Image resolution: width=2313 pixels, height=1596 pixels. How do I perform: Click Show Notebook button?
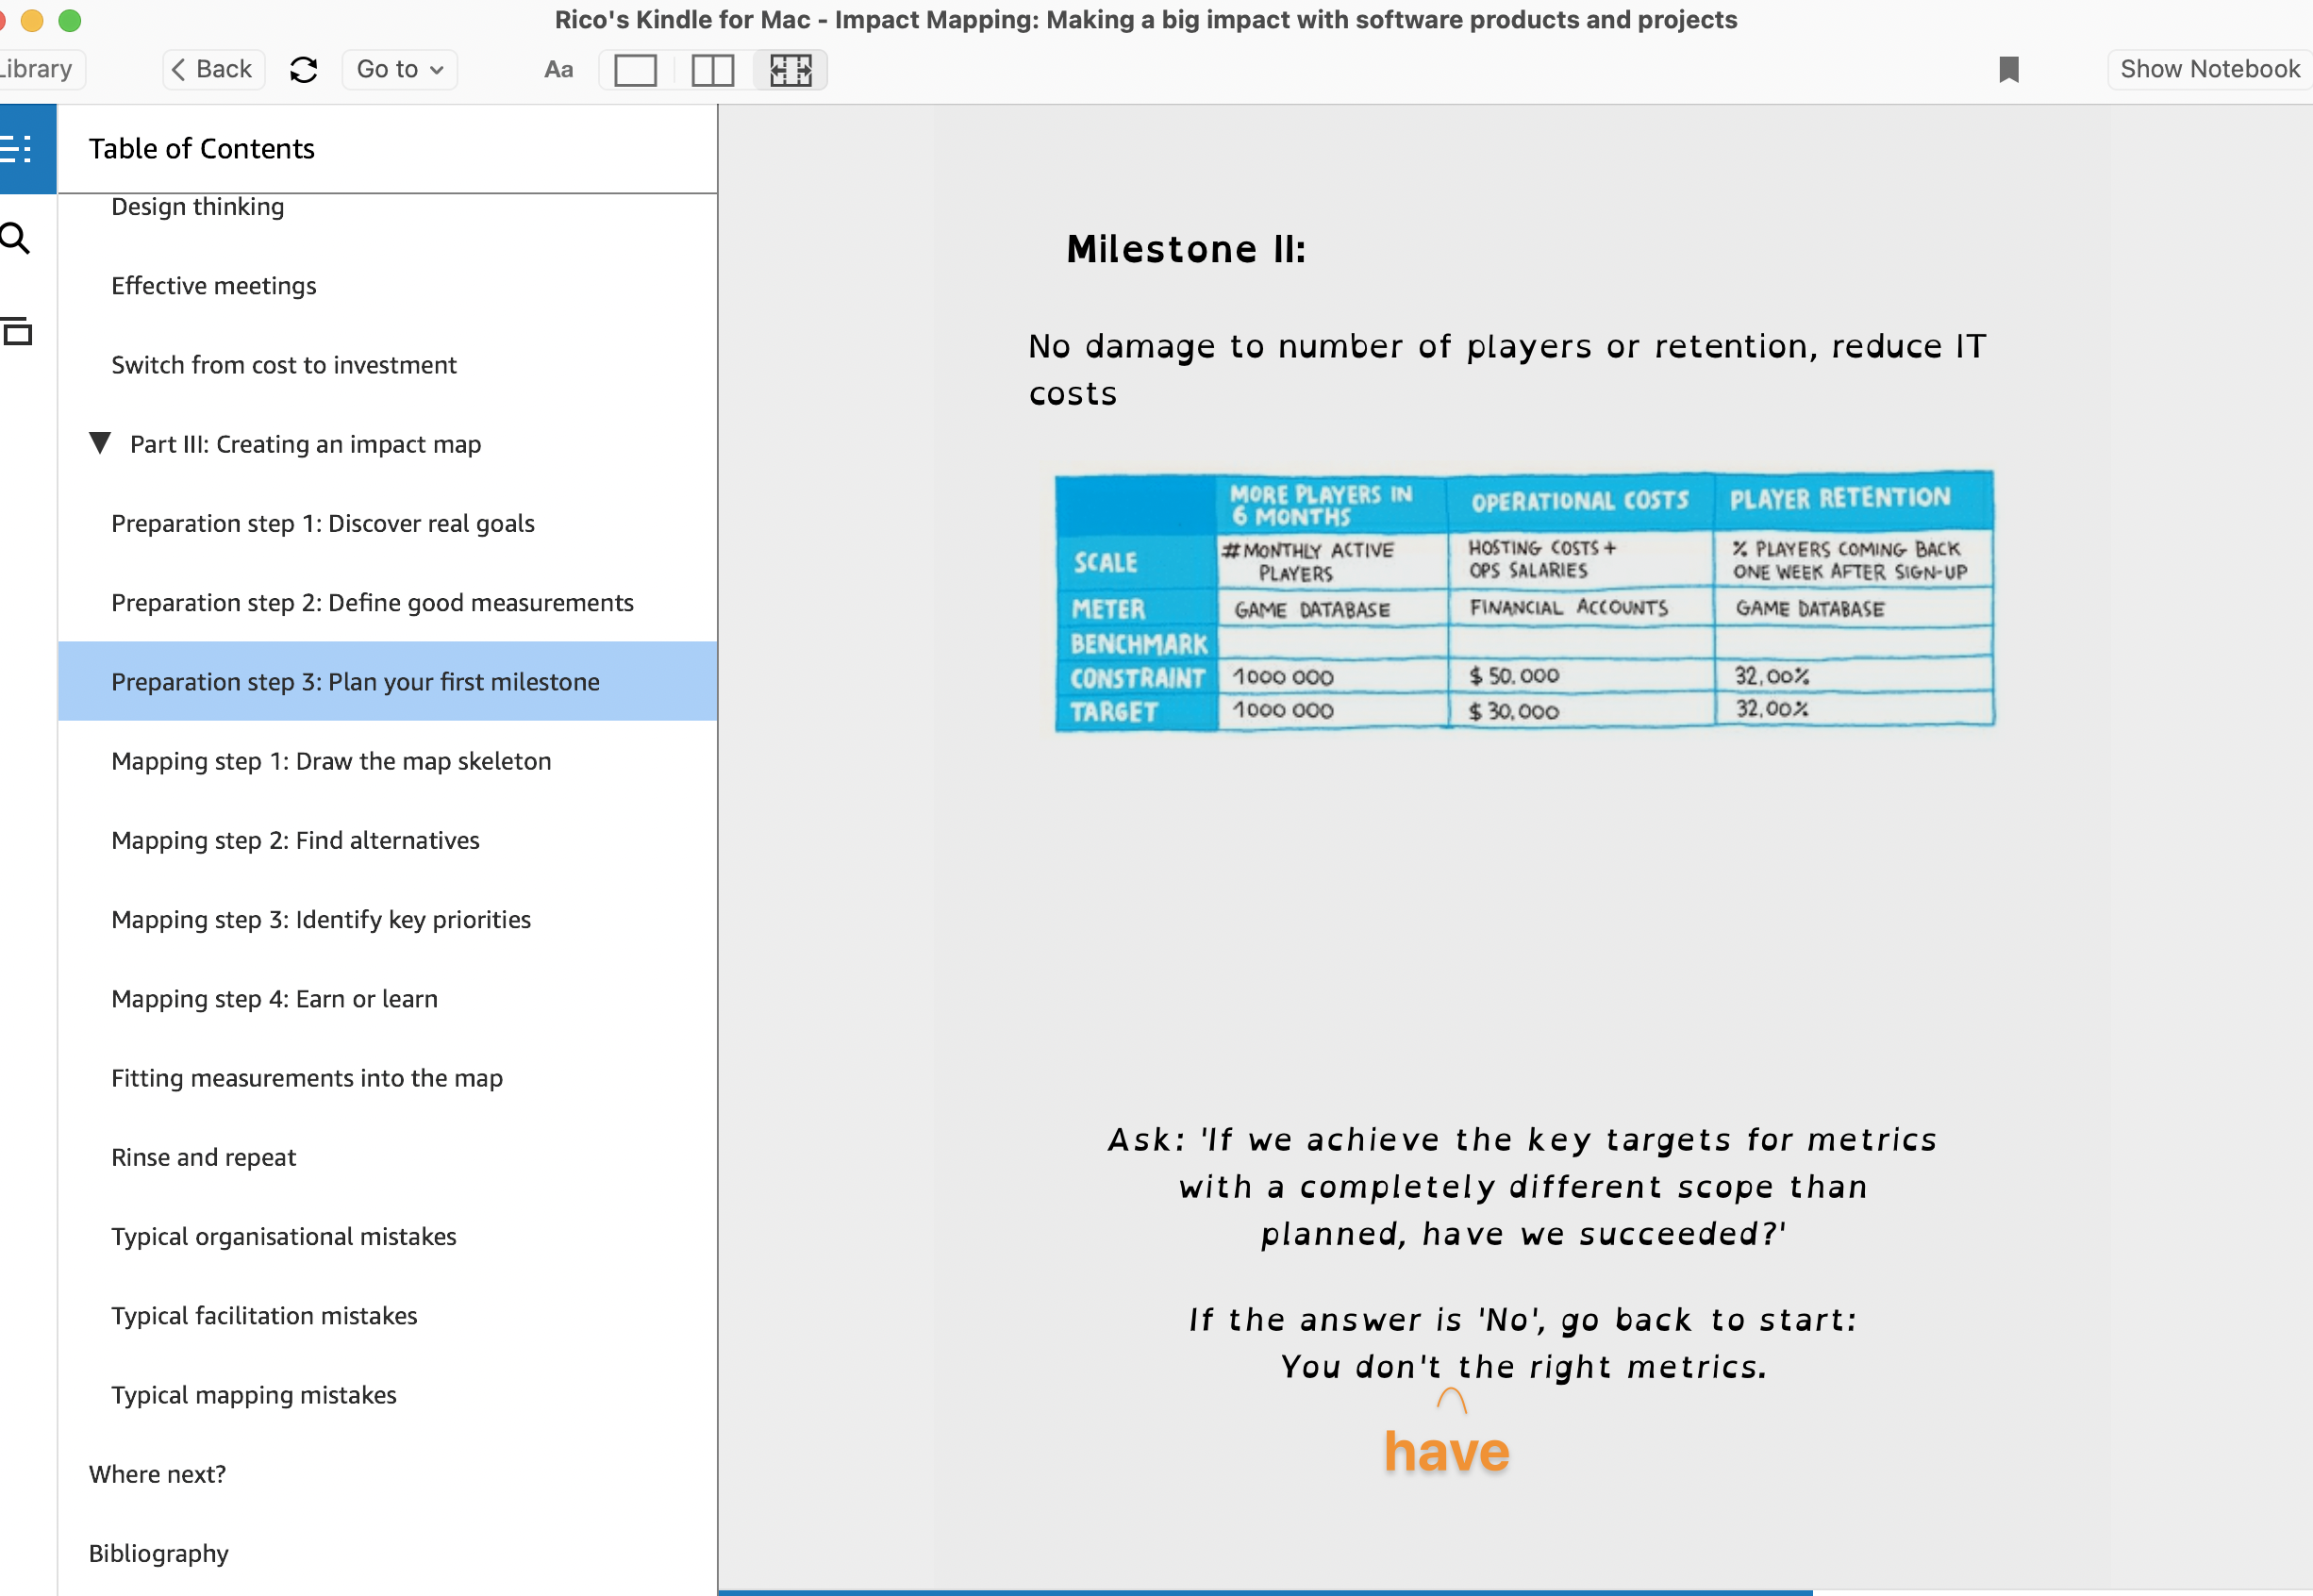coord(2209,69)
